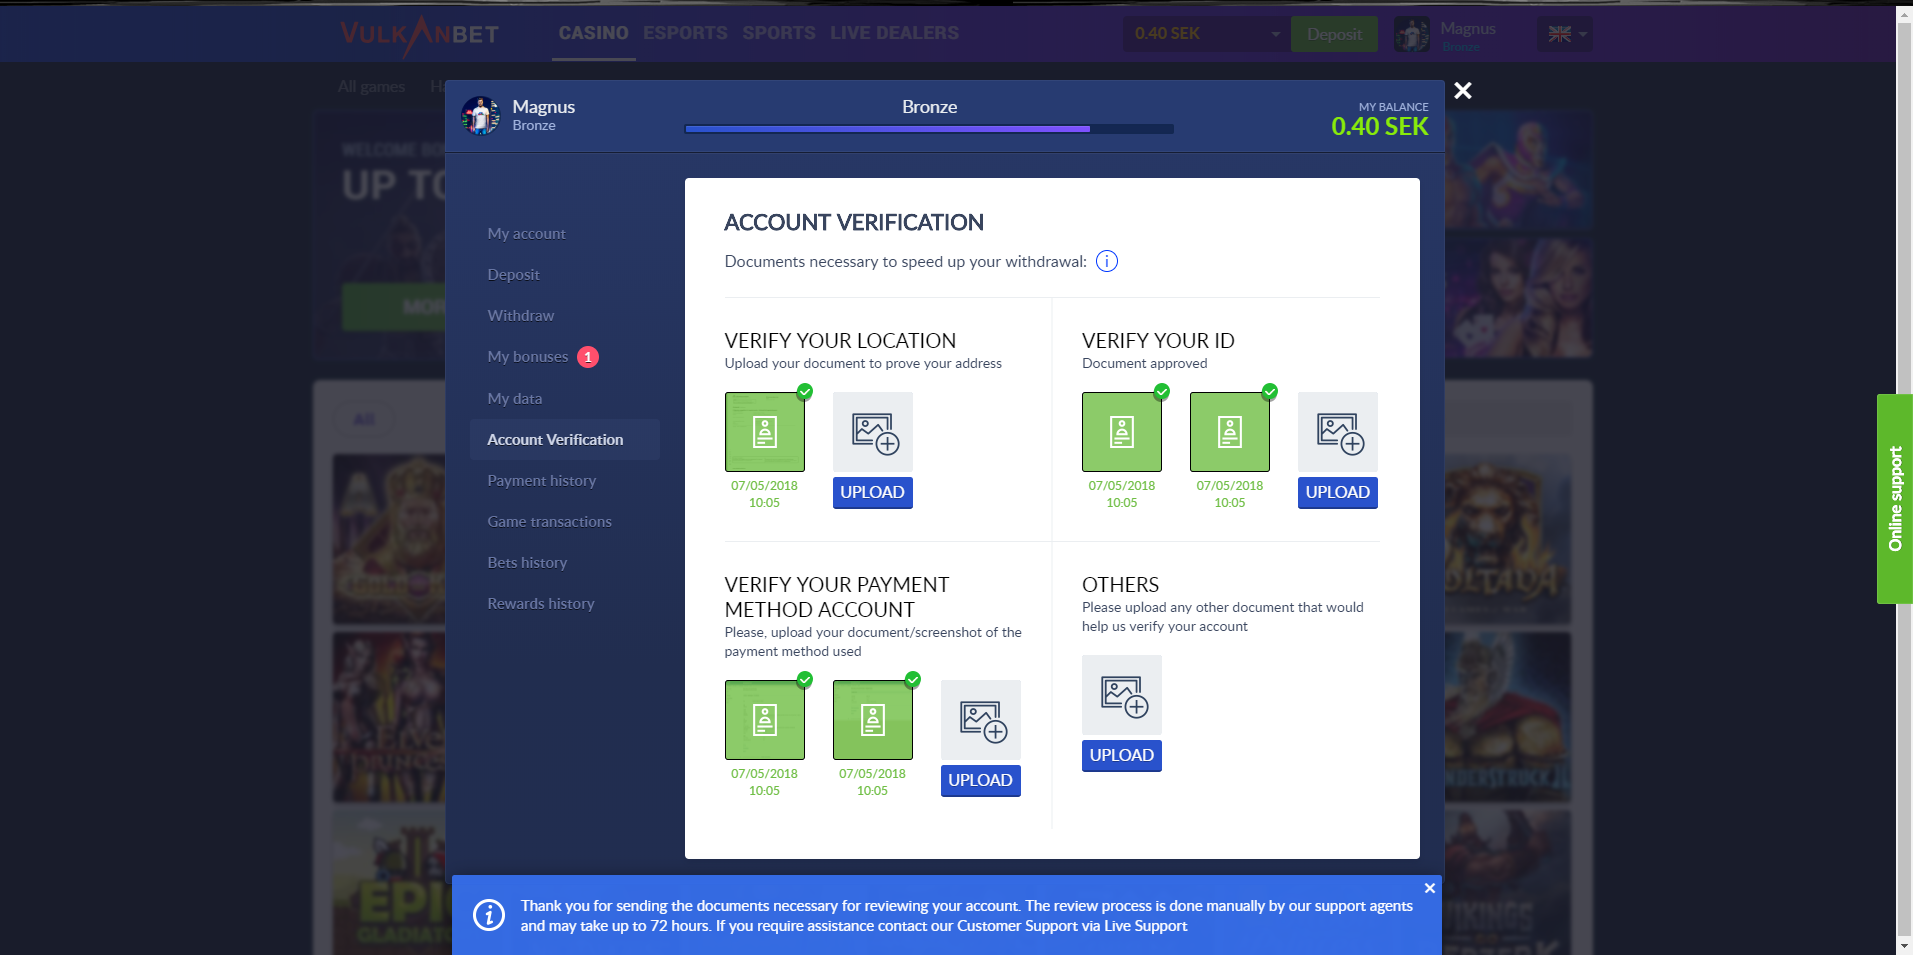Open the second payment method document thumbnail
The width and height of the screenshot is (1918, 955).
tap(873, 720)
